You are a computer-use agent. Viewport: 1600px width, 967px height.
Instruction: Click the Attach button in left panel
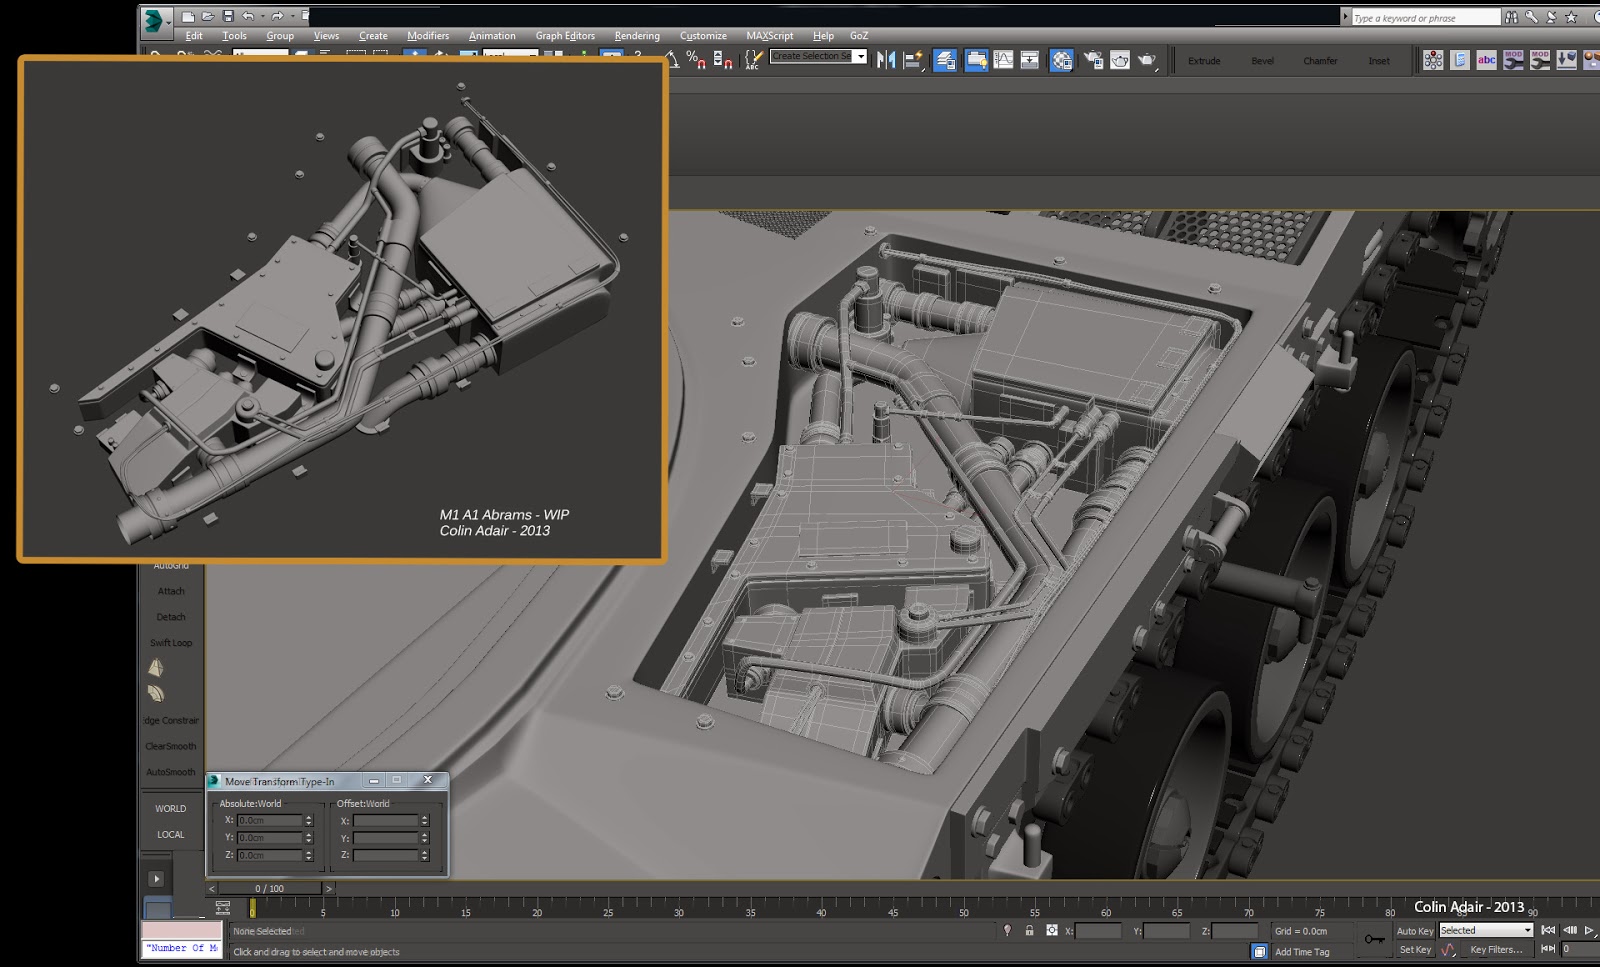coord(171,591)
